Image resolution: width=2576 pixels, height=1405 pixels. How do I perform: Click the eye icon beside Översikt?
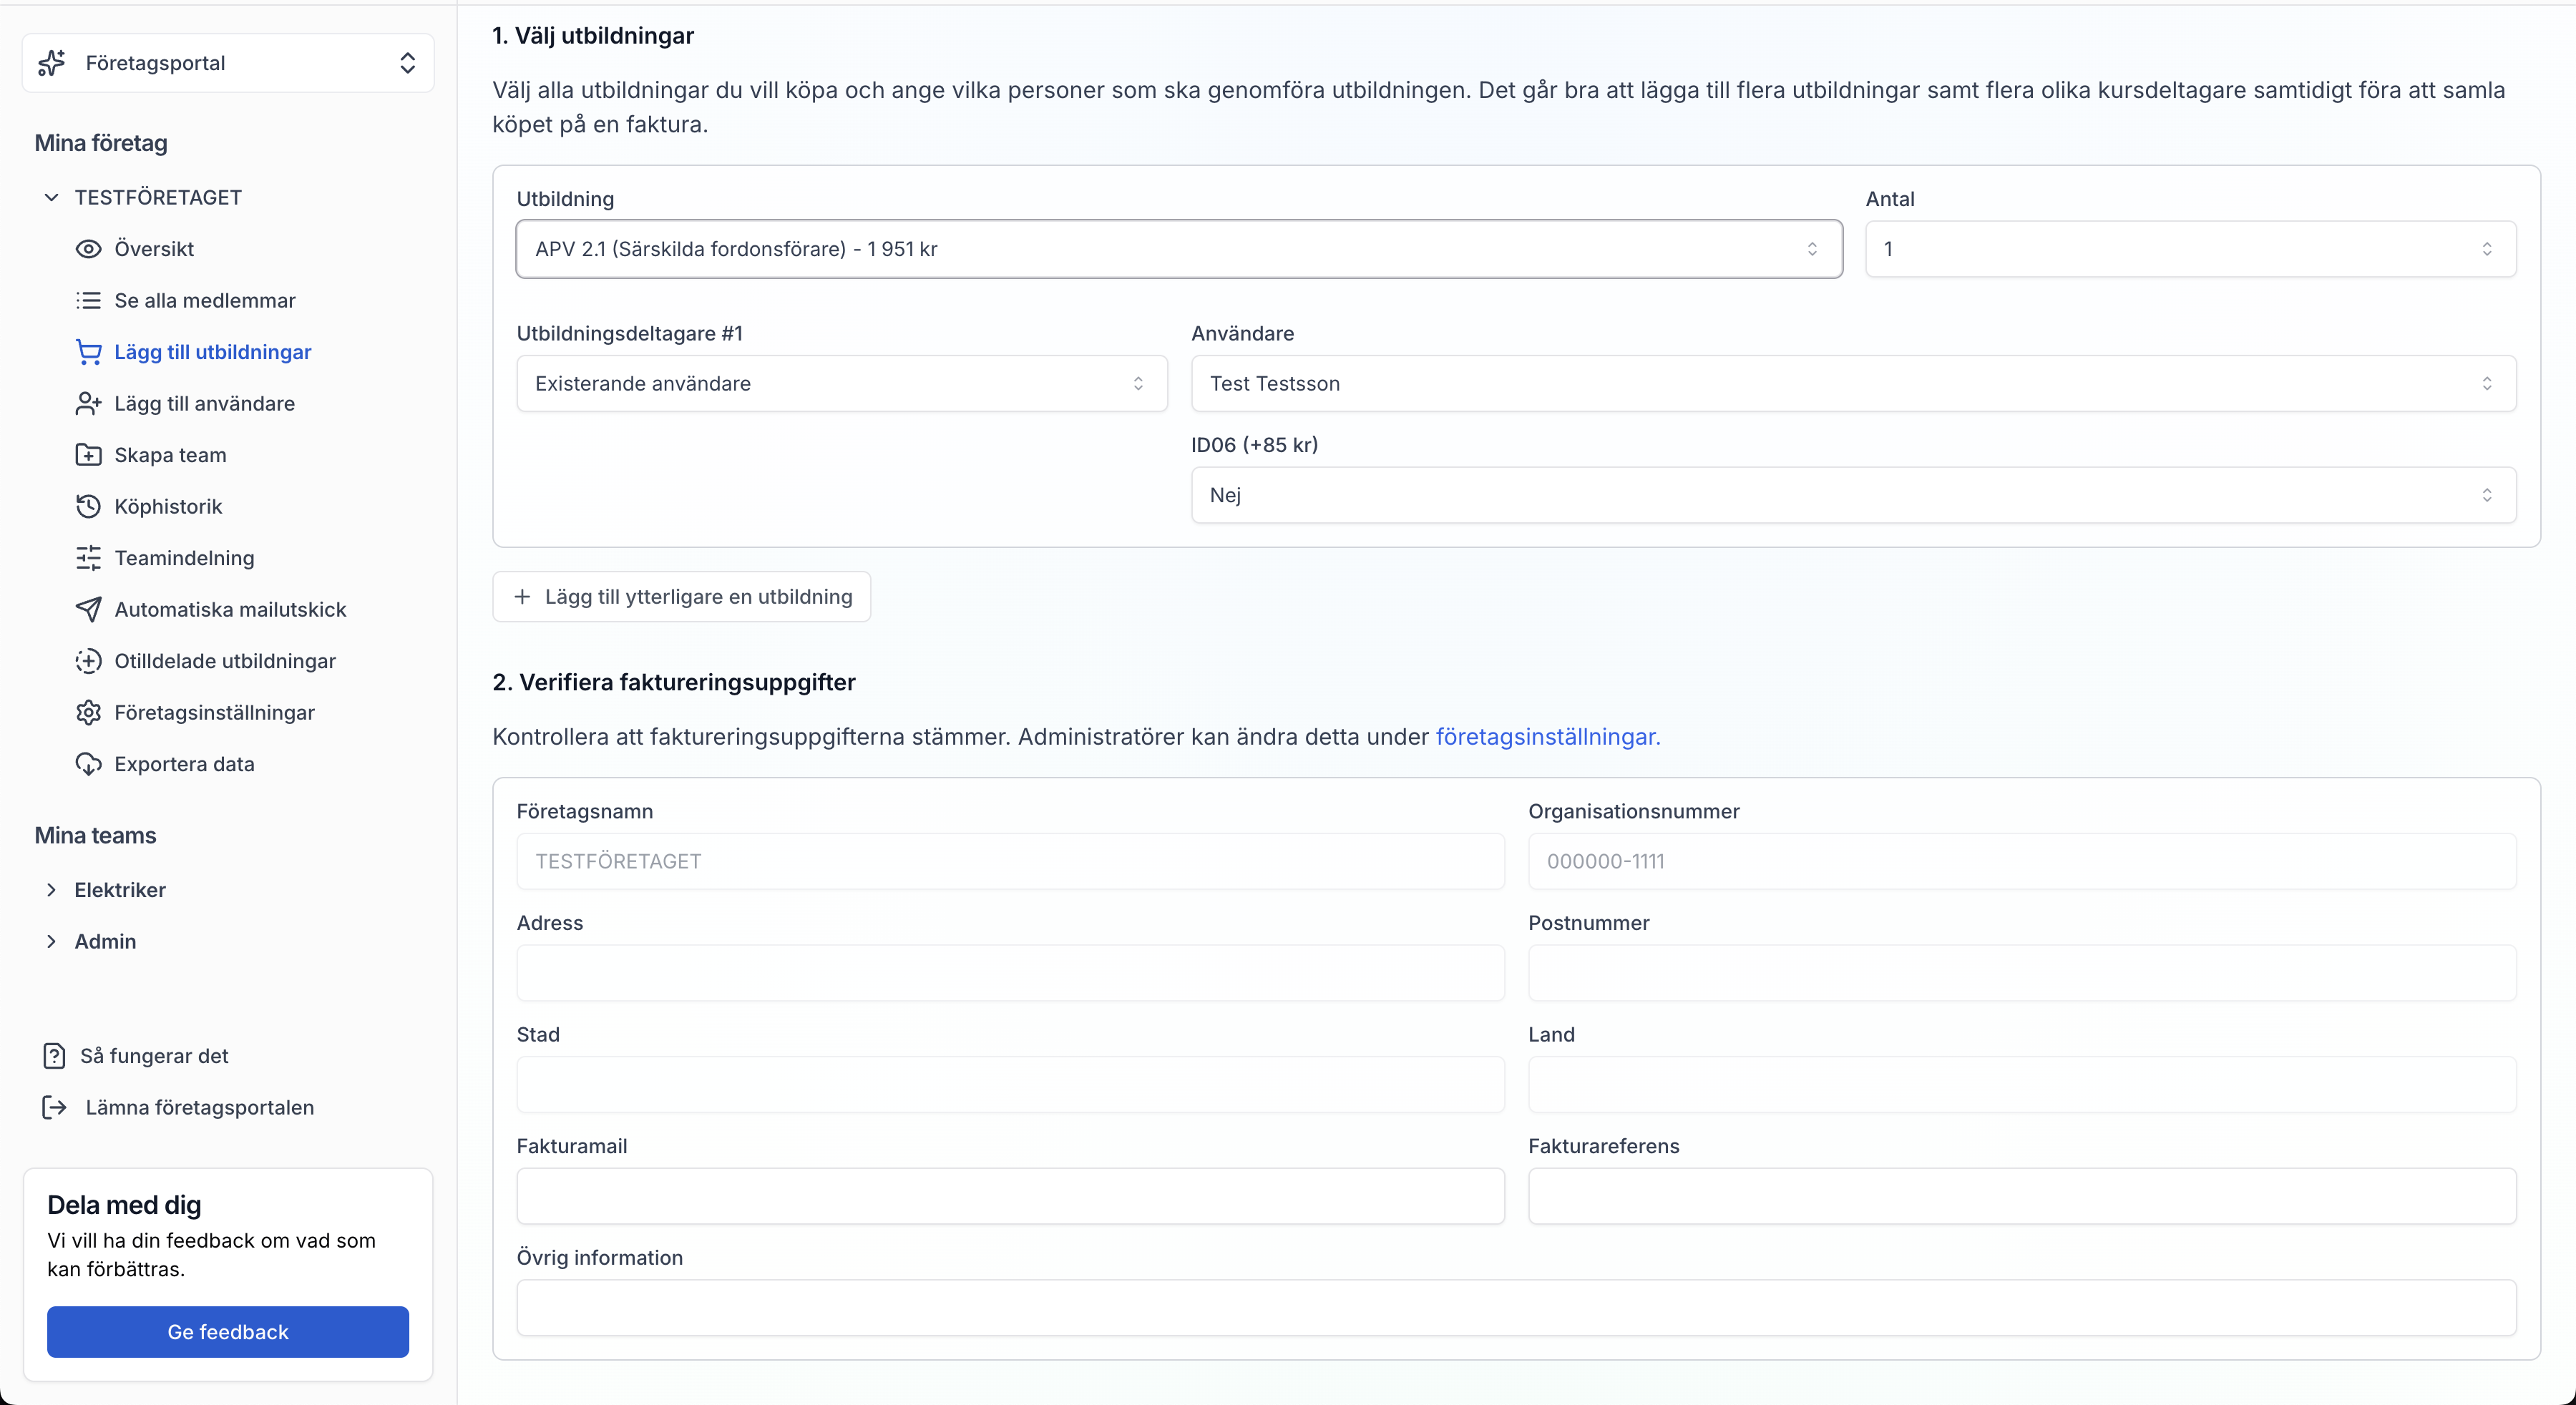[x=88, y=249]
